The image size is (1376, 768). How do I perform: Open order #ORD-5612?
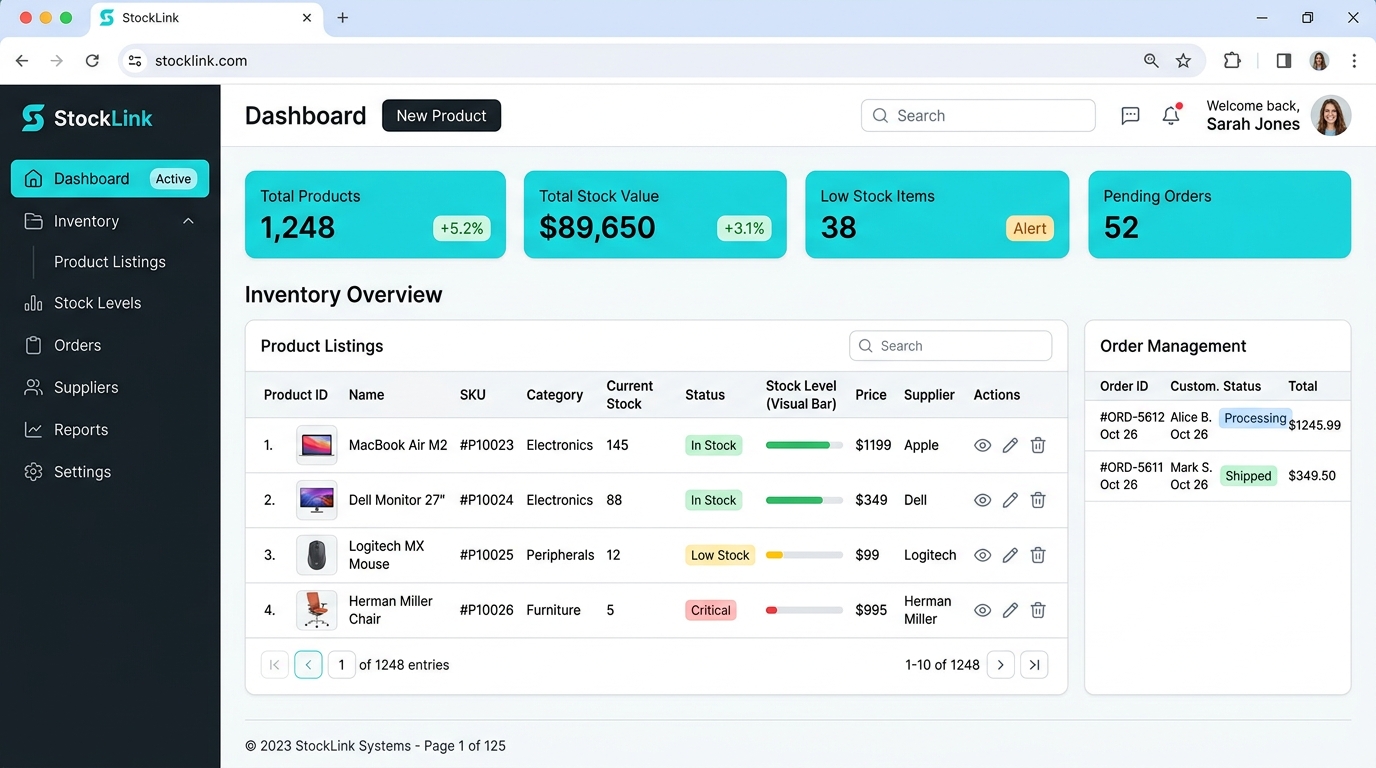(1132, 417)
